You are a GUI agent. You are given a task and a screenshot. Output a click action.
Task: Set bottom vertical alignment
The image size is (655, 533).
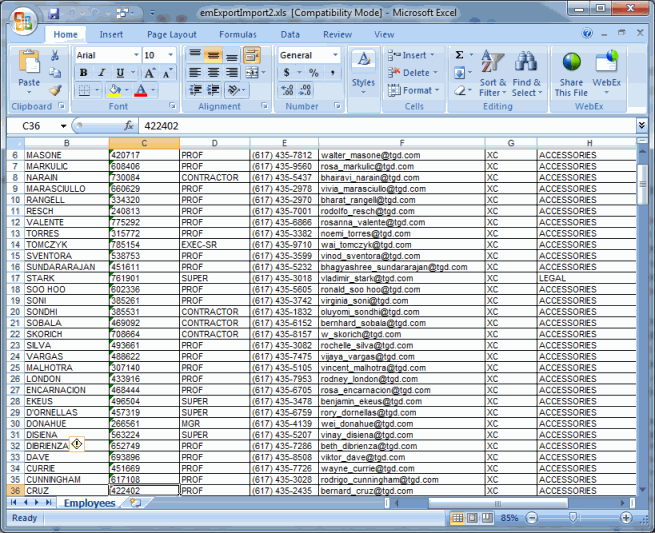tap(231, 55)
